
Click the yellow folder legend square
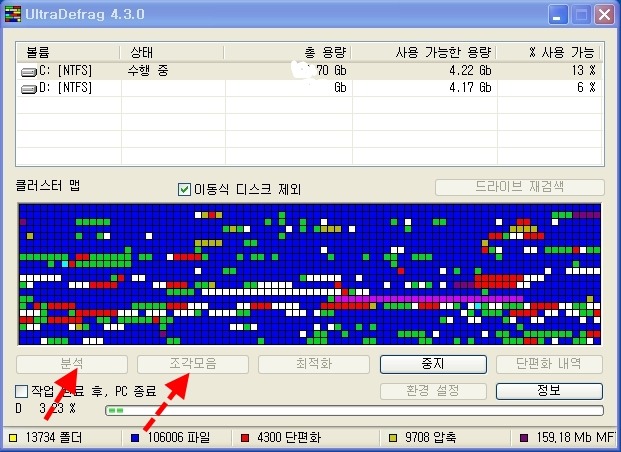tap(13, 438)
